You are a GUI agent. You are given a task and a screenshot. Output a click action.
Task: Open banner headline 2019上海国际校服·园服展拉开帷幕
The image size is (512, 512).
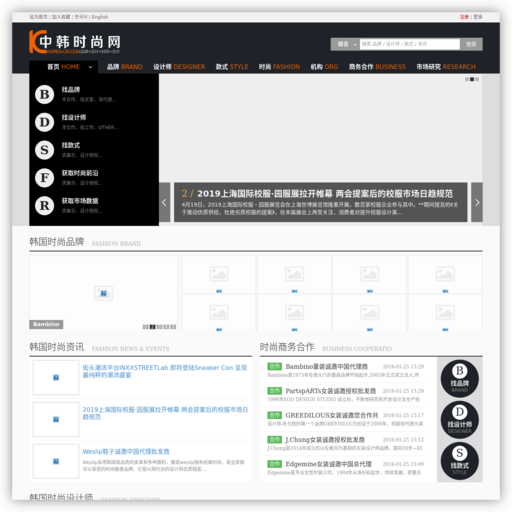pyautogui.click(x=325, y=194)
